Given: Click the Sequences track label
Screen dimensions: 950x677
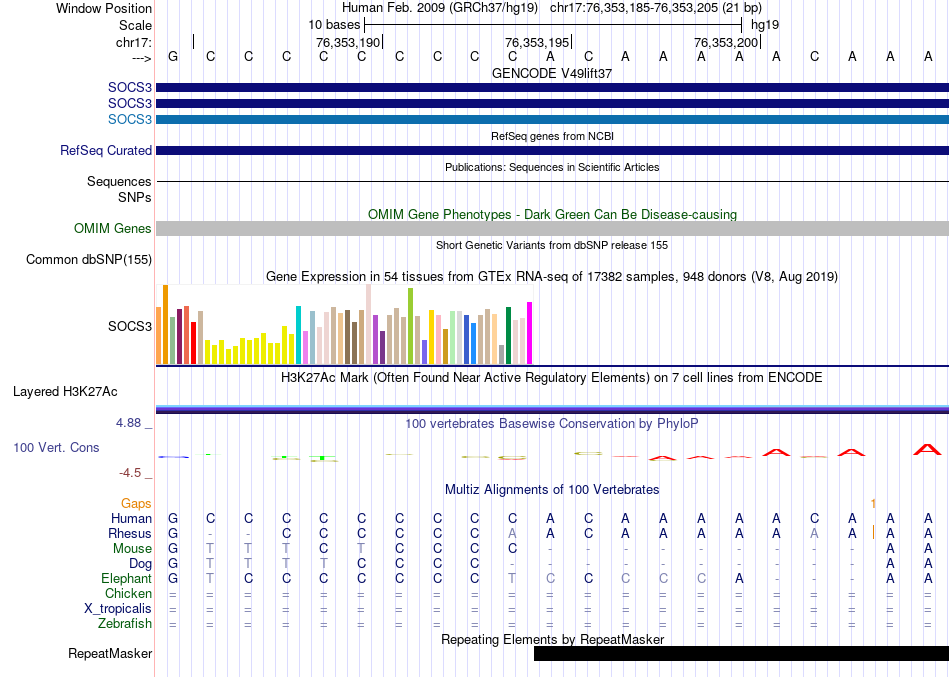Looking at the screenshot, I should click(119, 181).
